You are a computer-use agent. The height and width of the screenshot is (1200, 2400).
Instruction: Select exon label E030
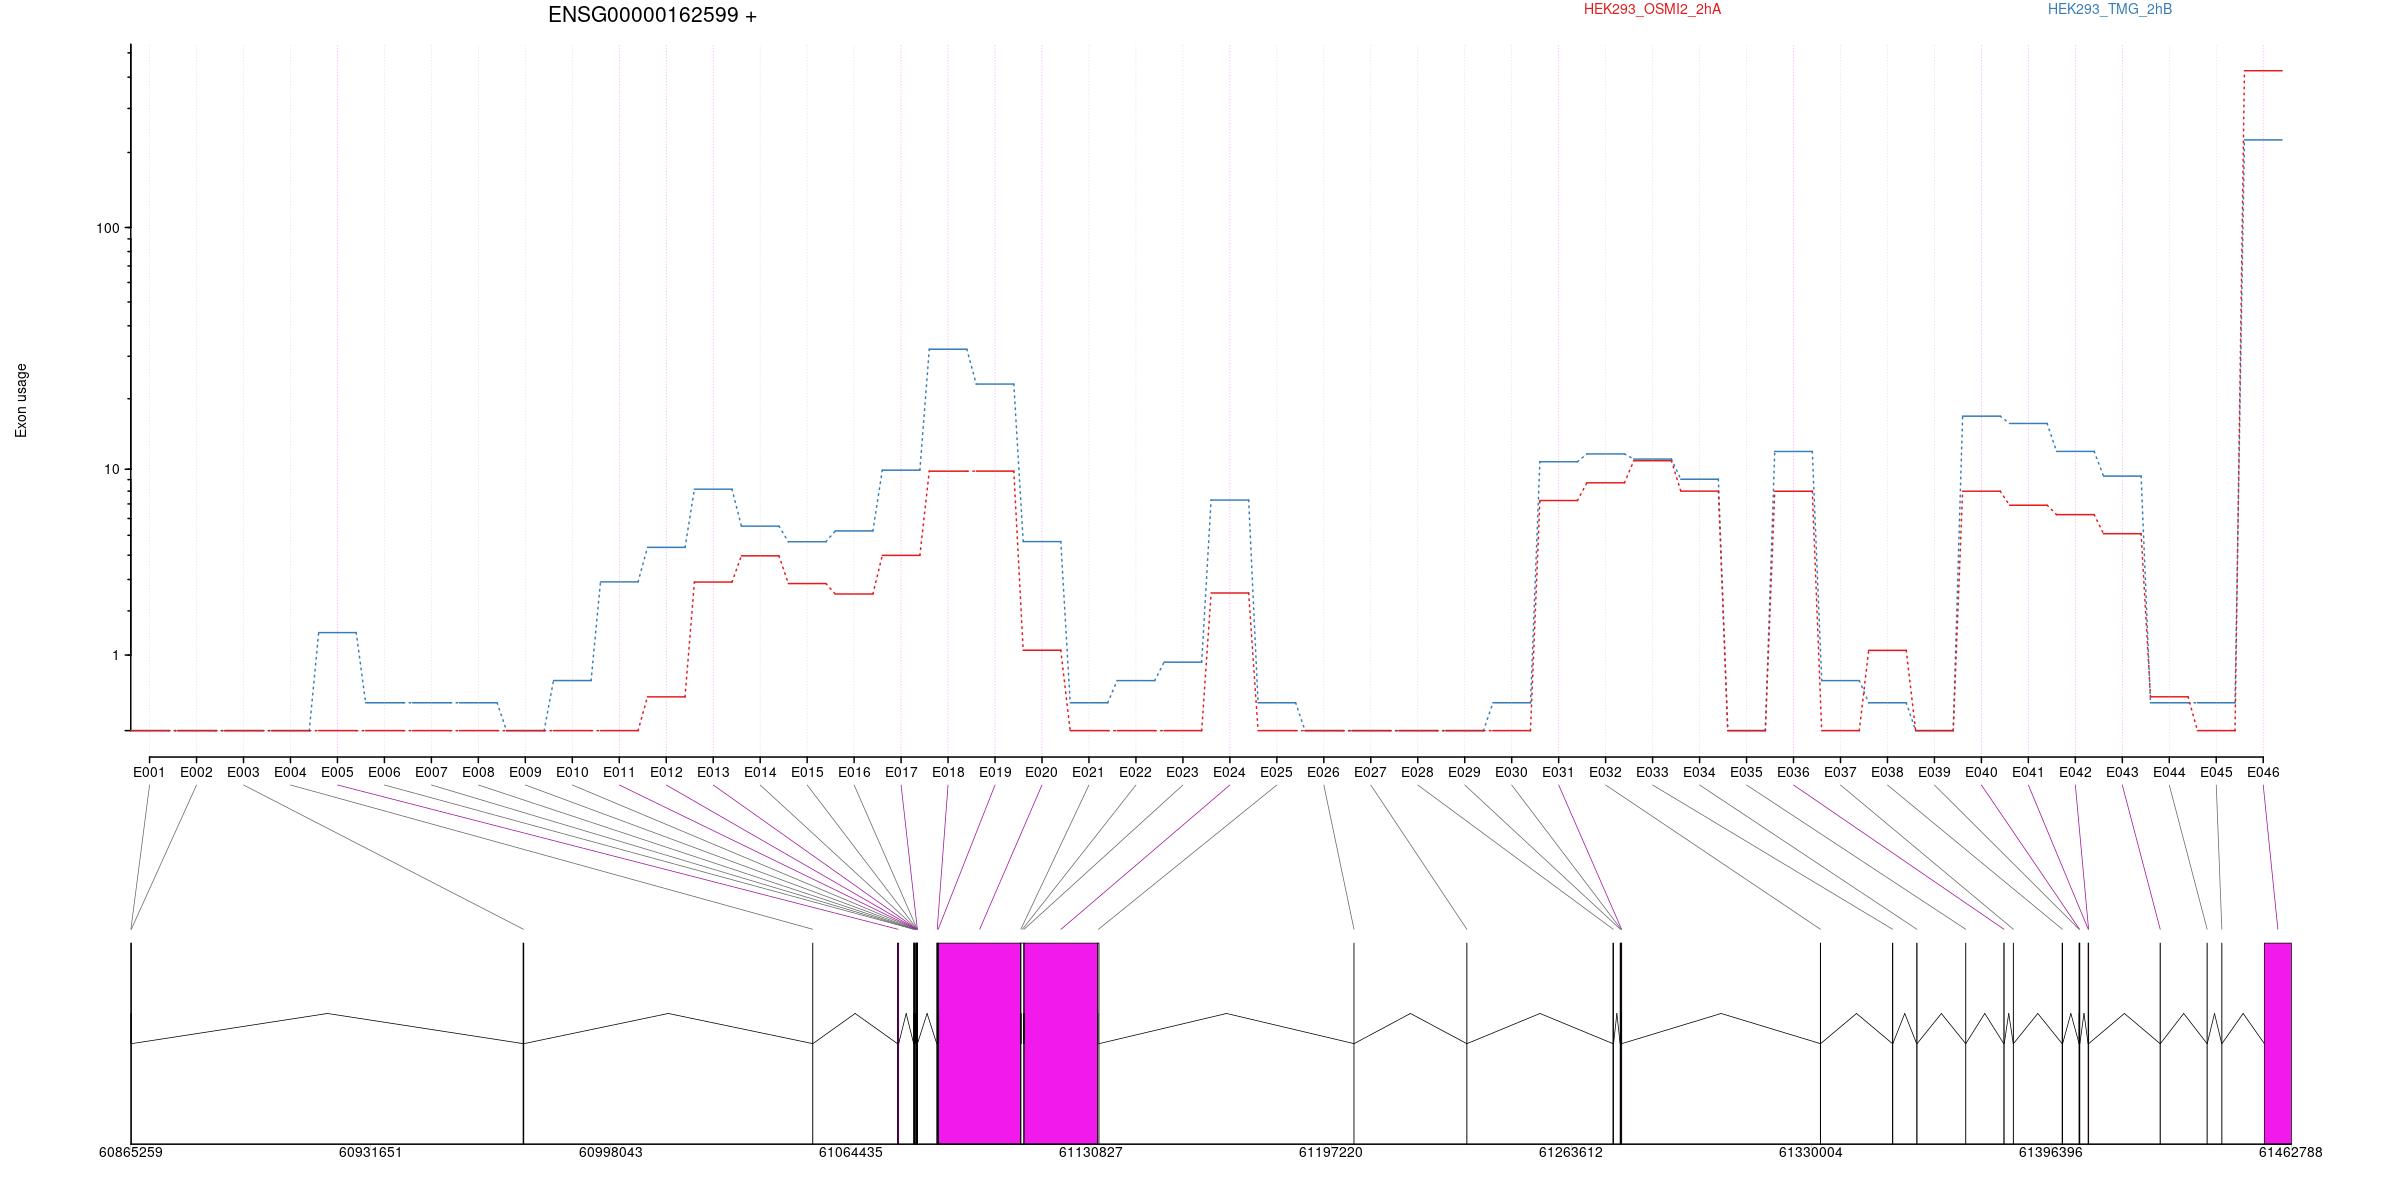[1511, 772]
